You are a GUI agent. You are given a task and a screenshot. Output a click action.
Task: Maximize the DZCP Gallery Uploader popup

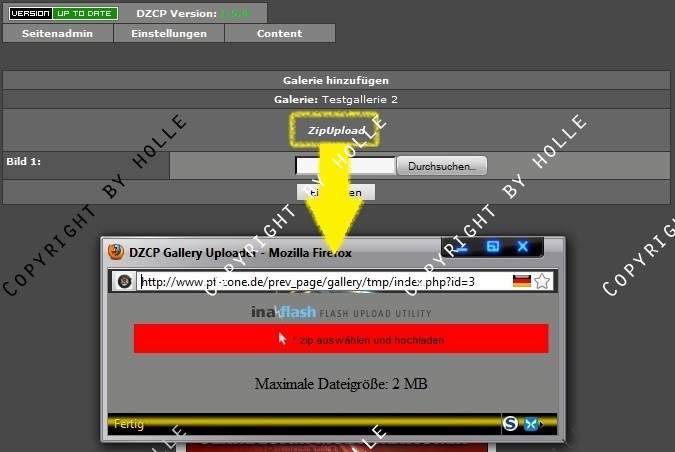point(492,247)
